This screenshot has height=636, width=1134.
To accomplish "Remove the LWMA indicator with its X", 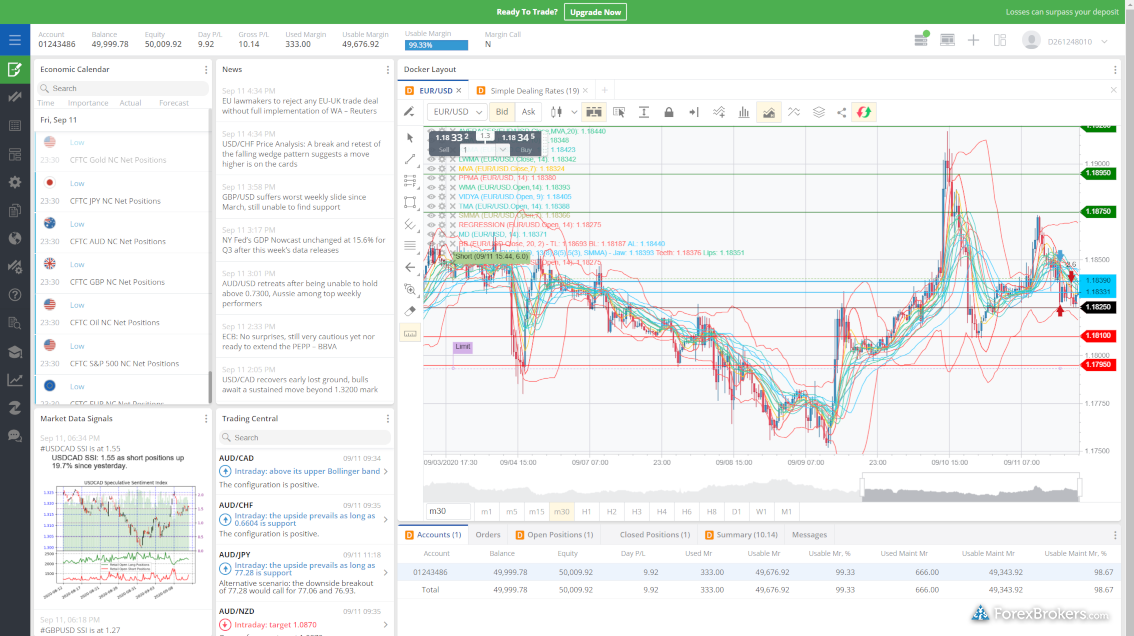I will click(453, 159).
